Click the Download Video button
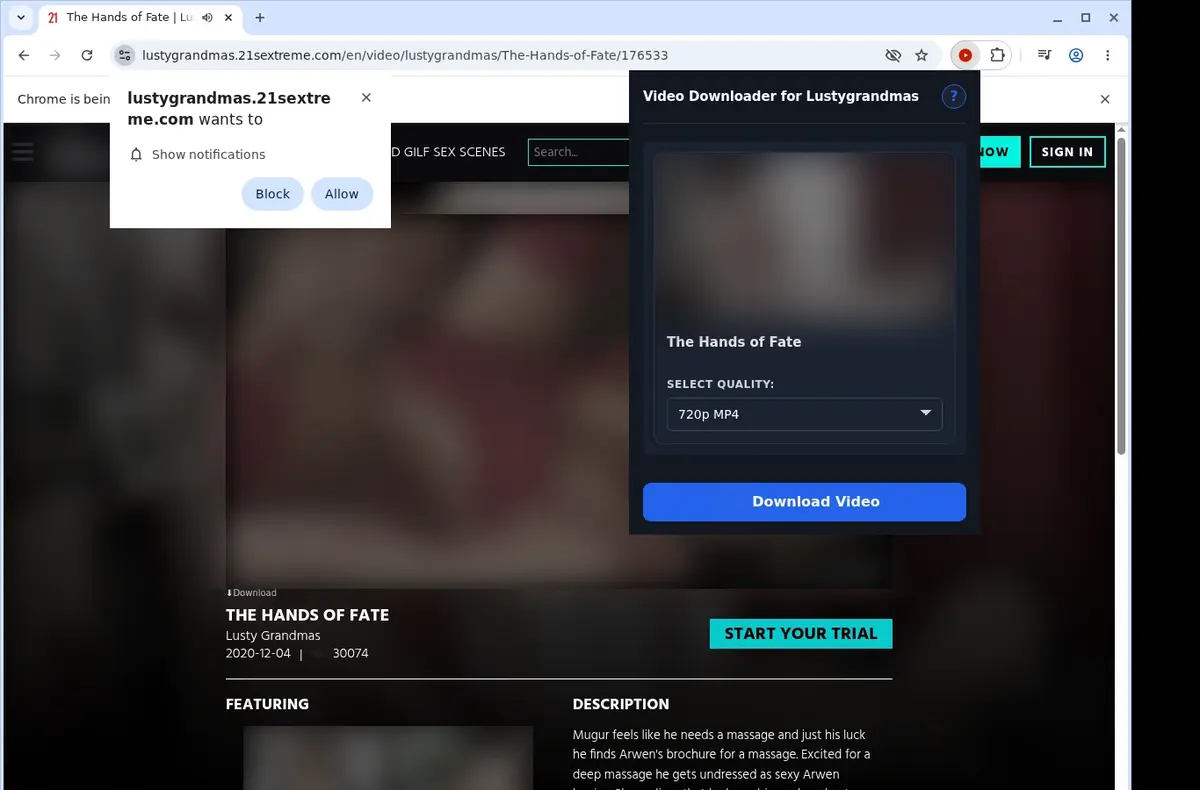The image size is (1200, 790). click(x=804, y=502)
